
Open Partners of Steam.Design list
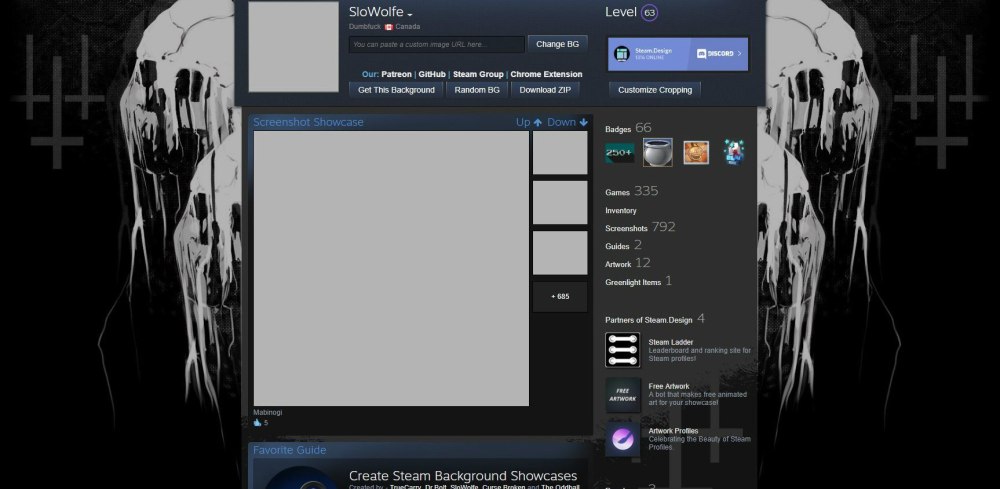point(655,319)
